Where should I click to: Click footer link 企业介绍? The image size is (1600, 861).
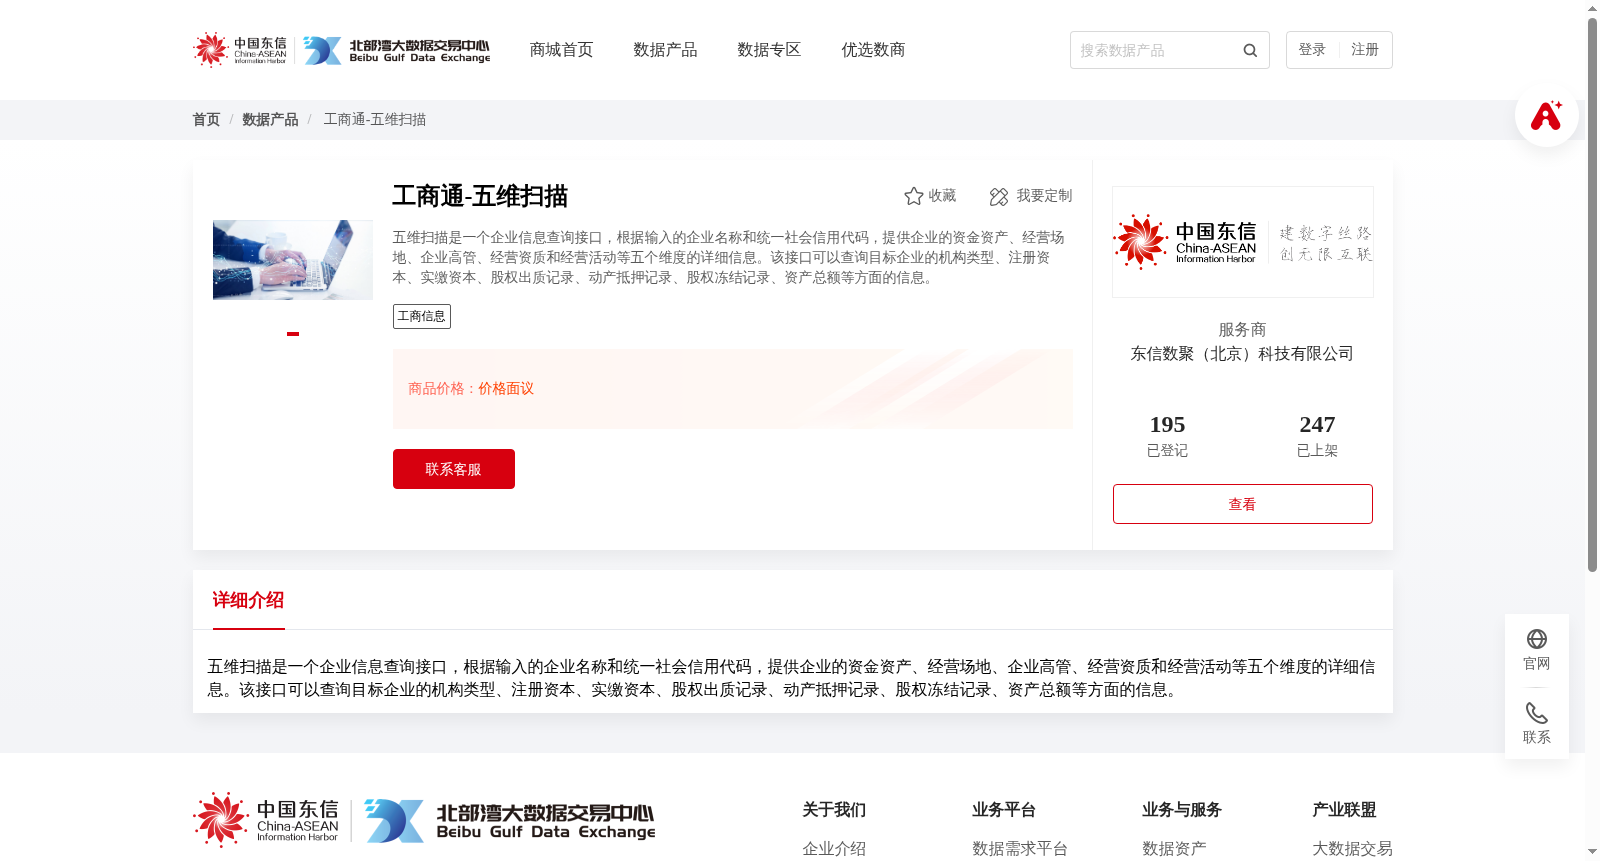(x=834, y=849)
